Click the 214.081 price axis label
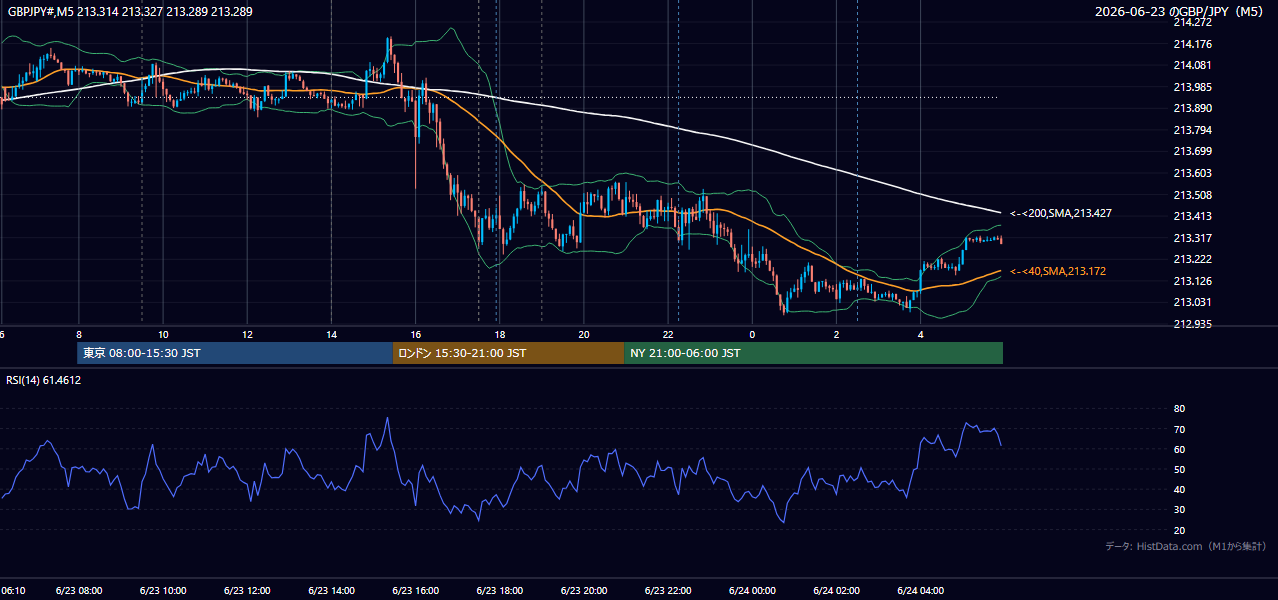Image resolution: width=1278 pixels, height=600 pixels. click(1192, 65)
